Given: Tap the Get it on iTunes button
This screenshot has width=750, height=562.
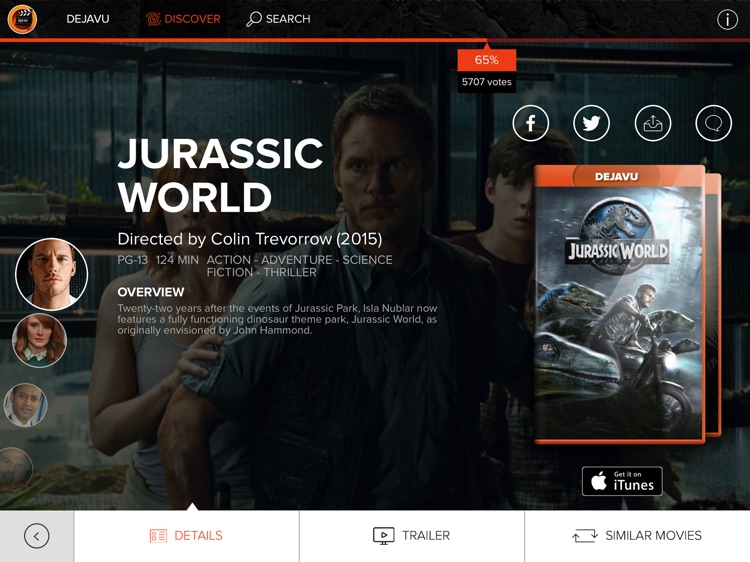Looking at the screenshot, I should pos(622,481).
